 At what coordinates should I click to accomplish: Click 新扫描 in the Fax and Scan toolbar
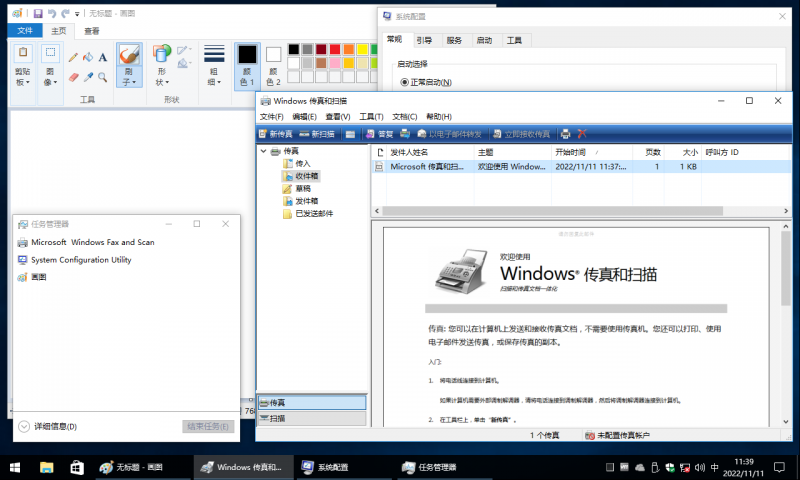317,134
